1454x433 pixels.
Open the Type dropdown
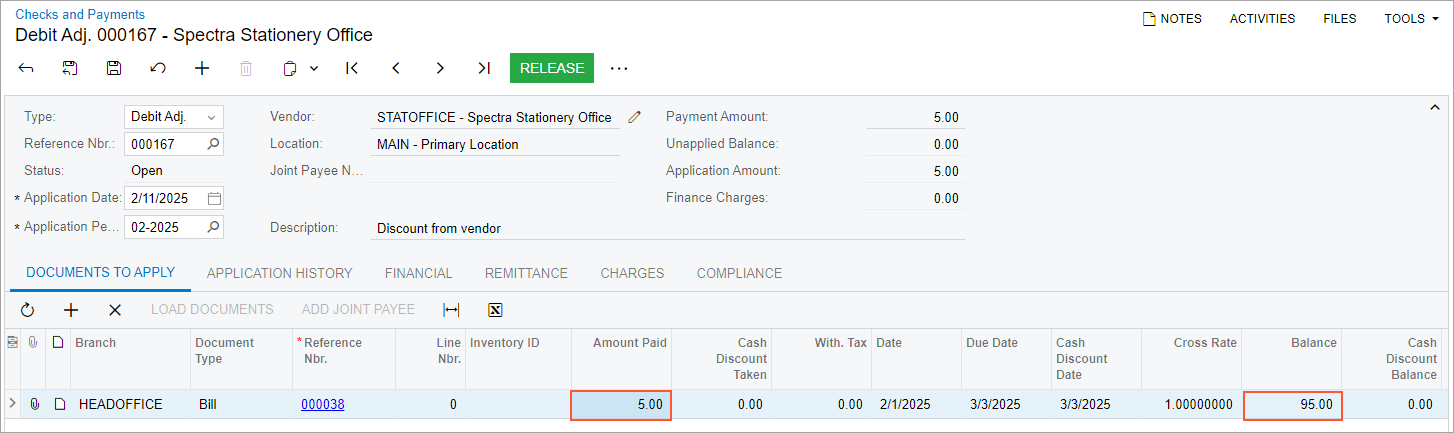click(x=211, y=117)
